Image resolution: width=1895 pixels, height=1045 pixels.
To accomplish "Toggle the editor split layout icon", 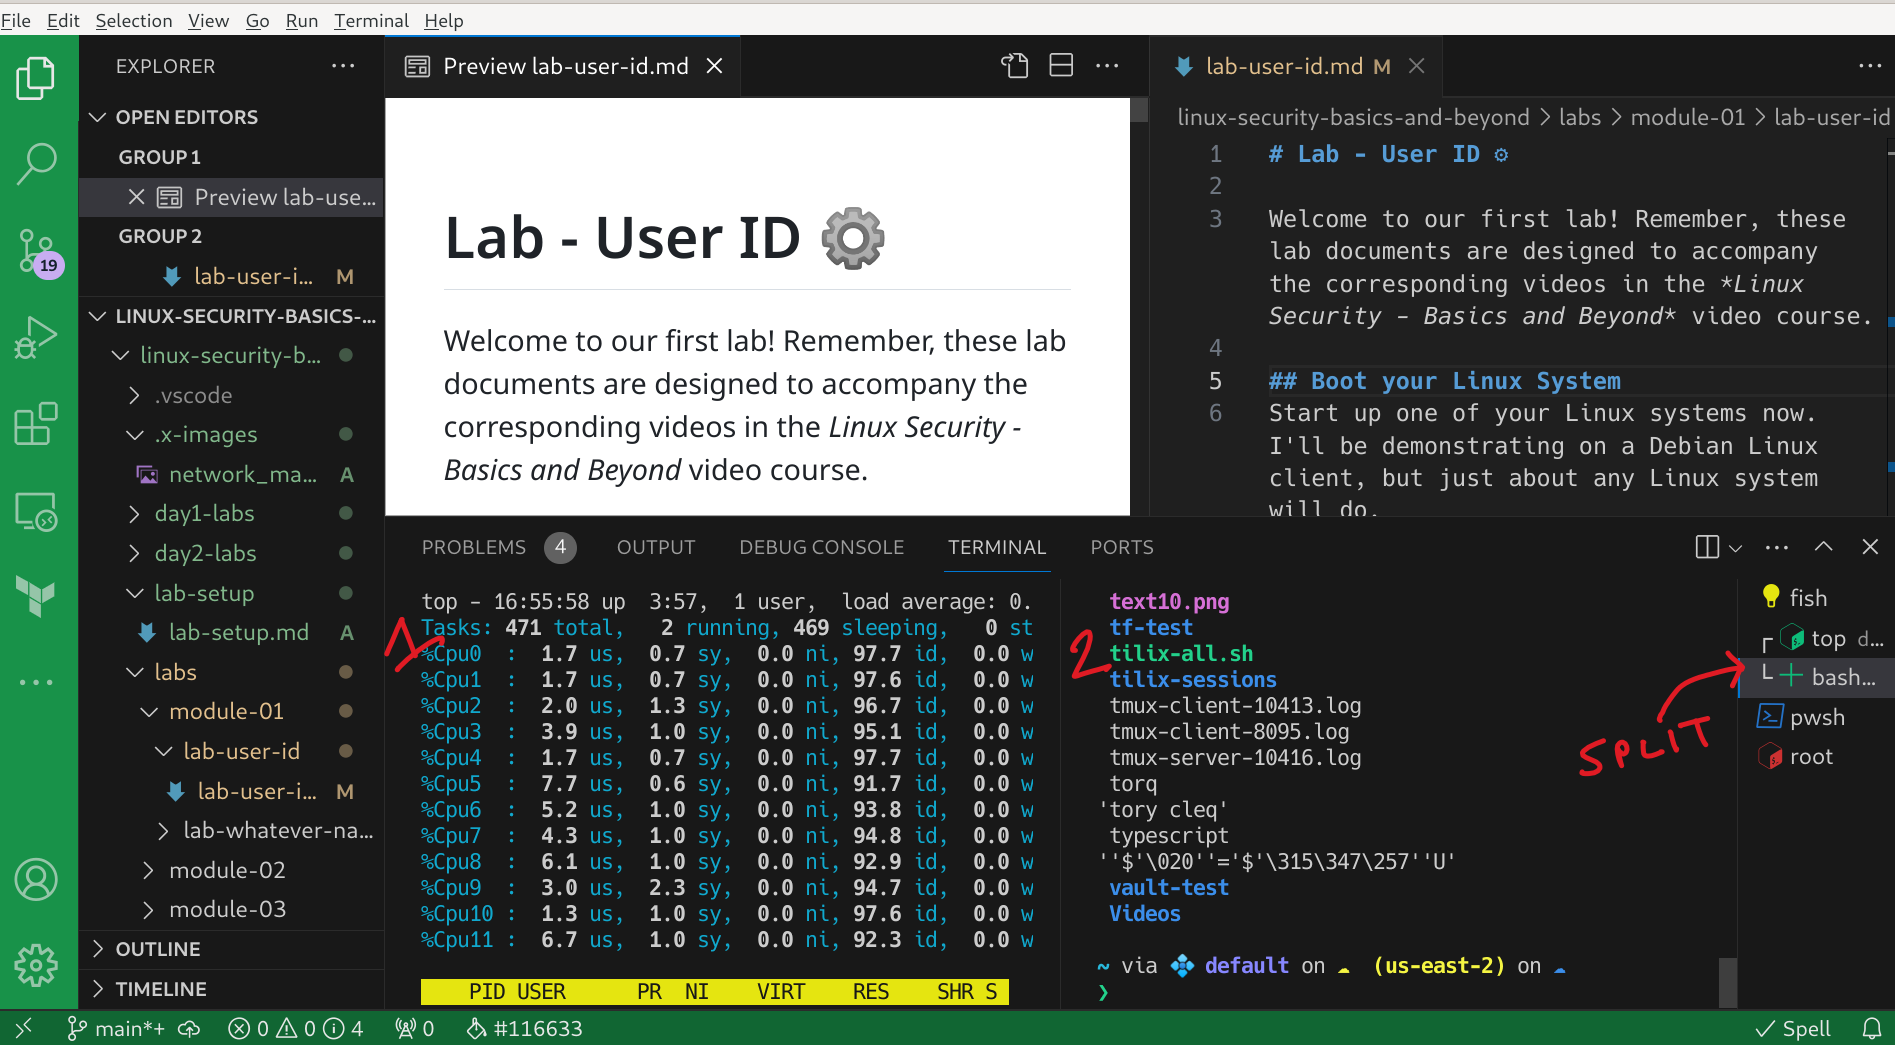I will point(1061,65).
